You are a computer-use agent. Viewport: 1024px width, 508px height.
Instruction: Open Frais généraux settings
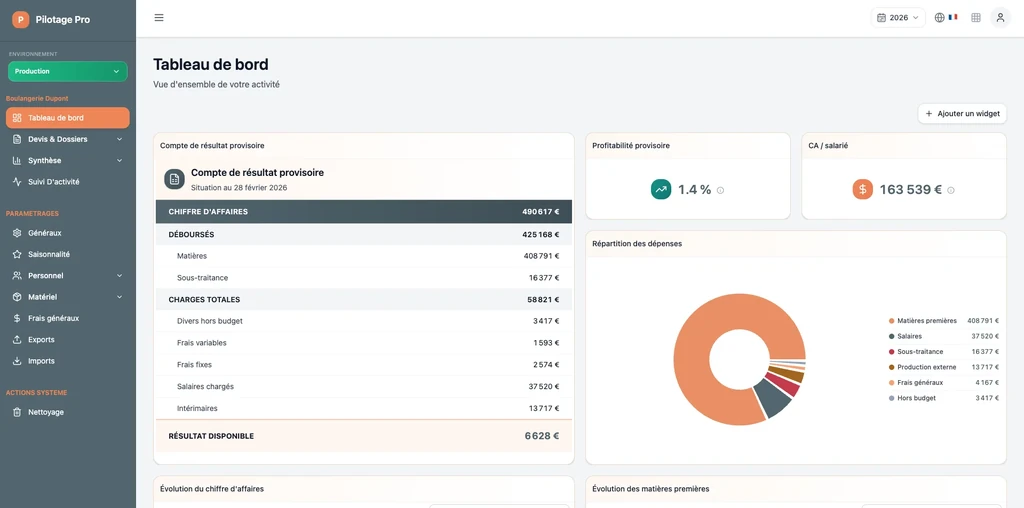click(53, 318)
